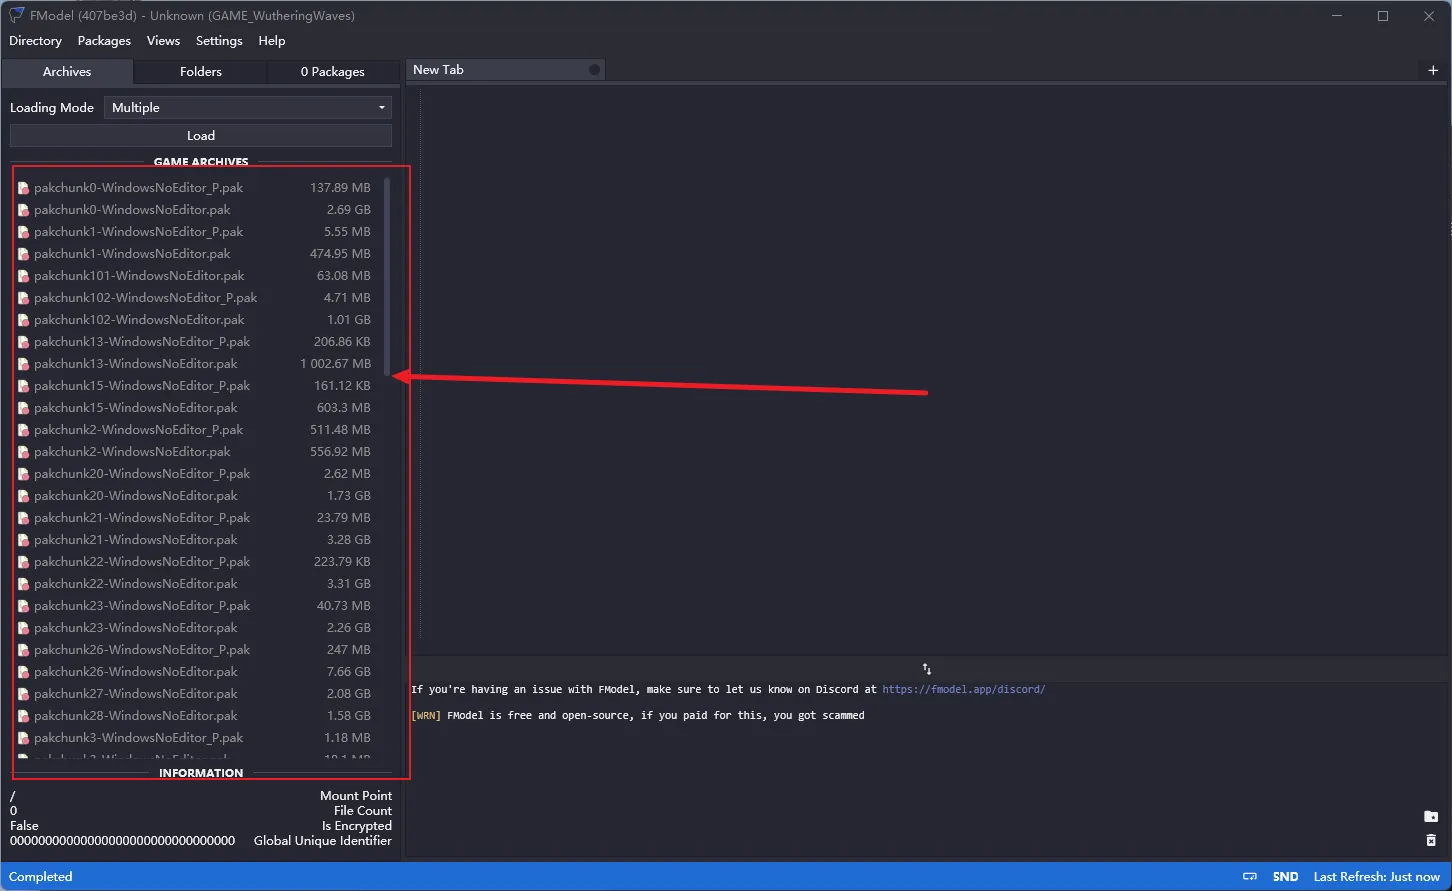The image size is (1452, 891).
Task: Open the Loading Mode dropdown
Action: click(248, 108)
